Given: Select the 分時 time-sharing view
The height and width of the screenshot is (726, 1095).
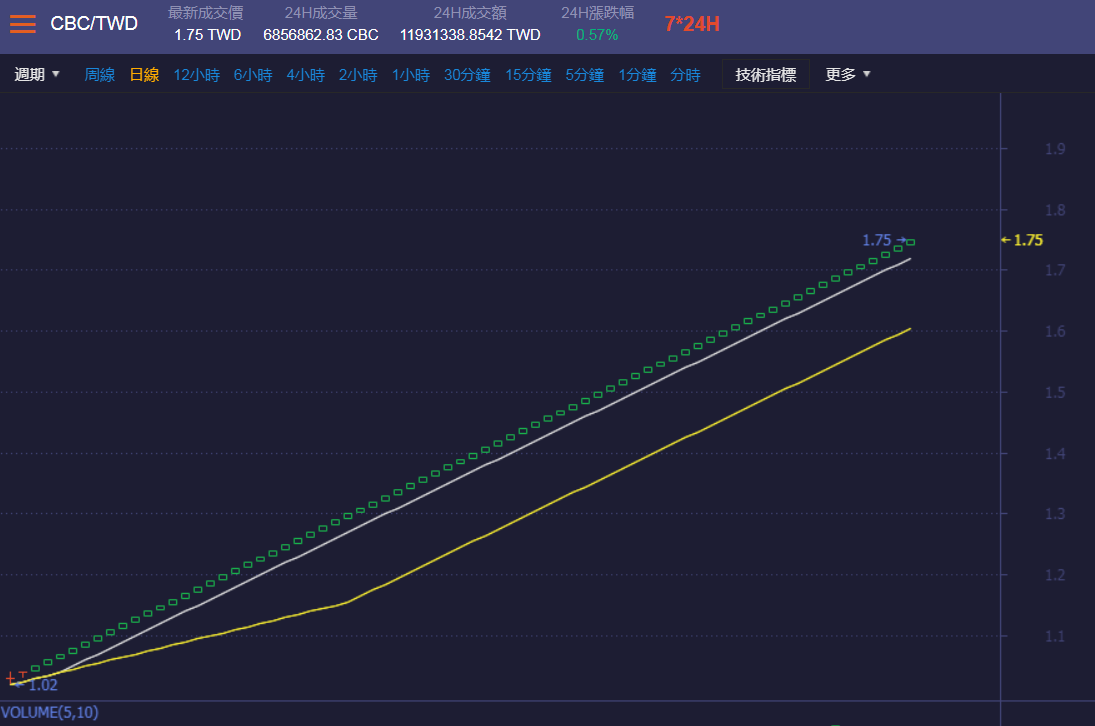Looking at the screenshot, I should coord(686,75).
